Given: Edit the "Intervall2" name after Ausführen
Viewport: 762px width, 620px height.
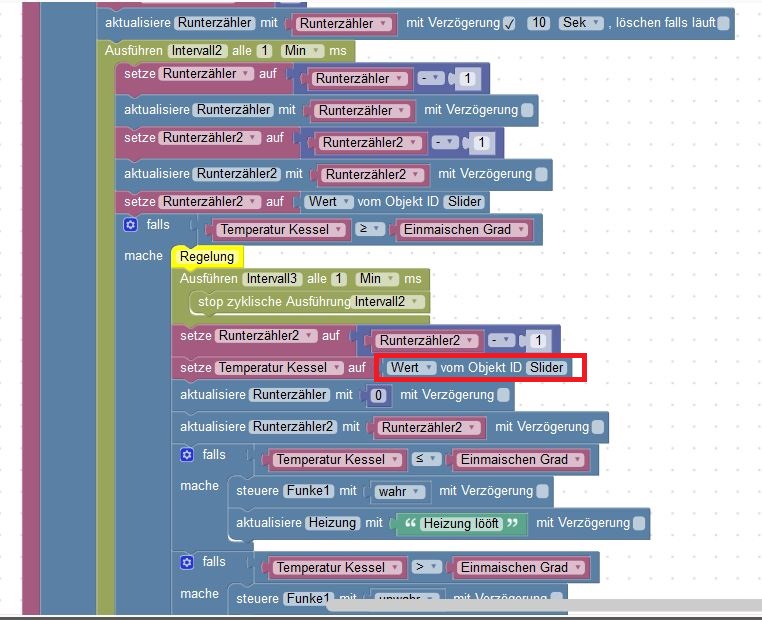Looking at the screenshot, I should point(197,51).
